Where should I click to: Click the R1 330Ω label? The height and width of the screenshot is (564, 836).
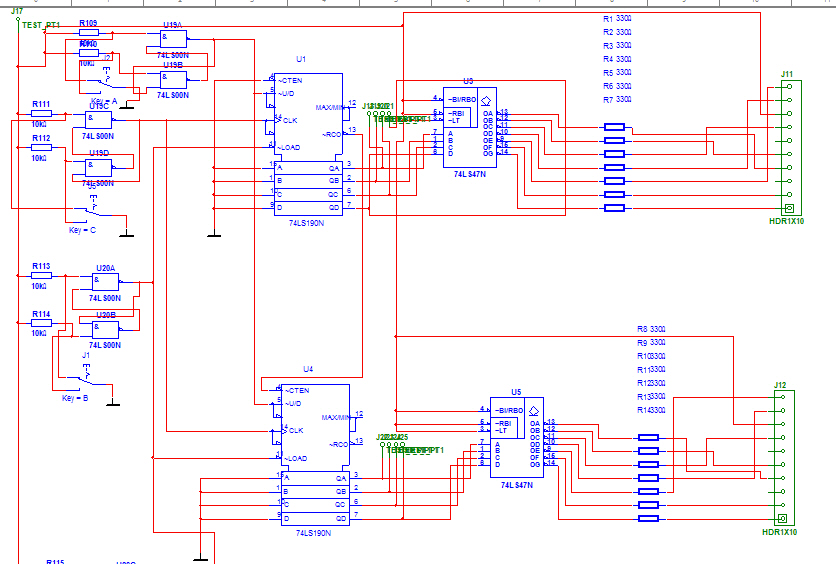(x=617, y=19)
